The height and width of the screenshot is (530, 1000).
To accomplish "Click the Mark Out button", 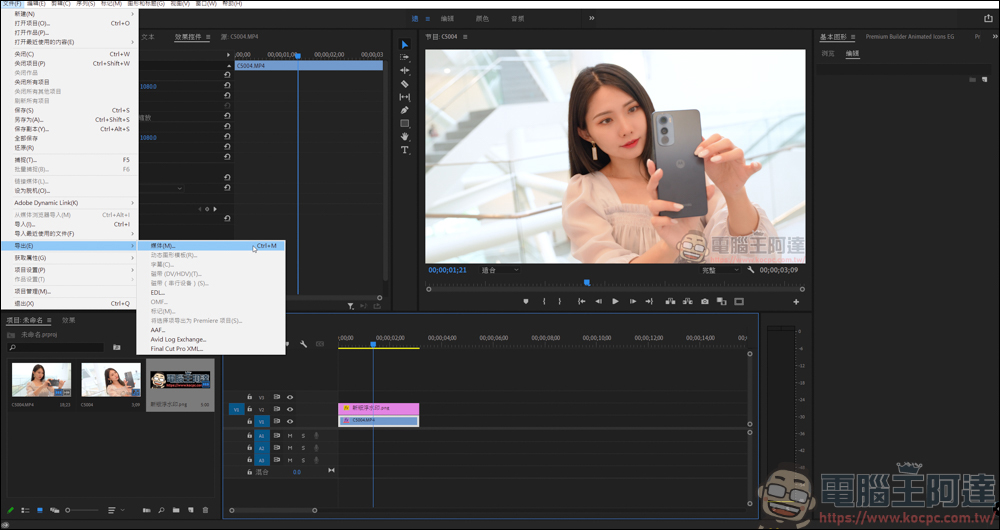I will [560, 302].
